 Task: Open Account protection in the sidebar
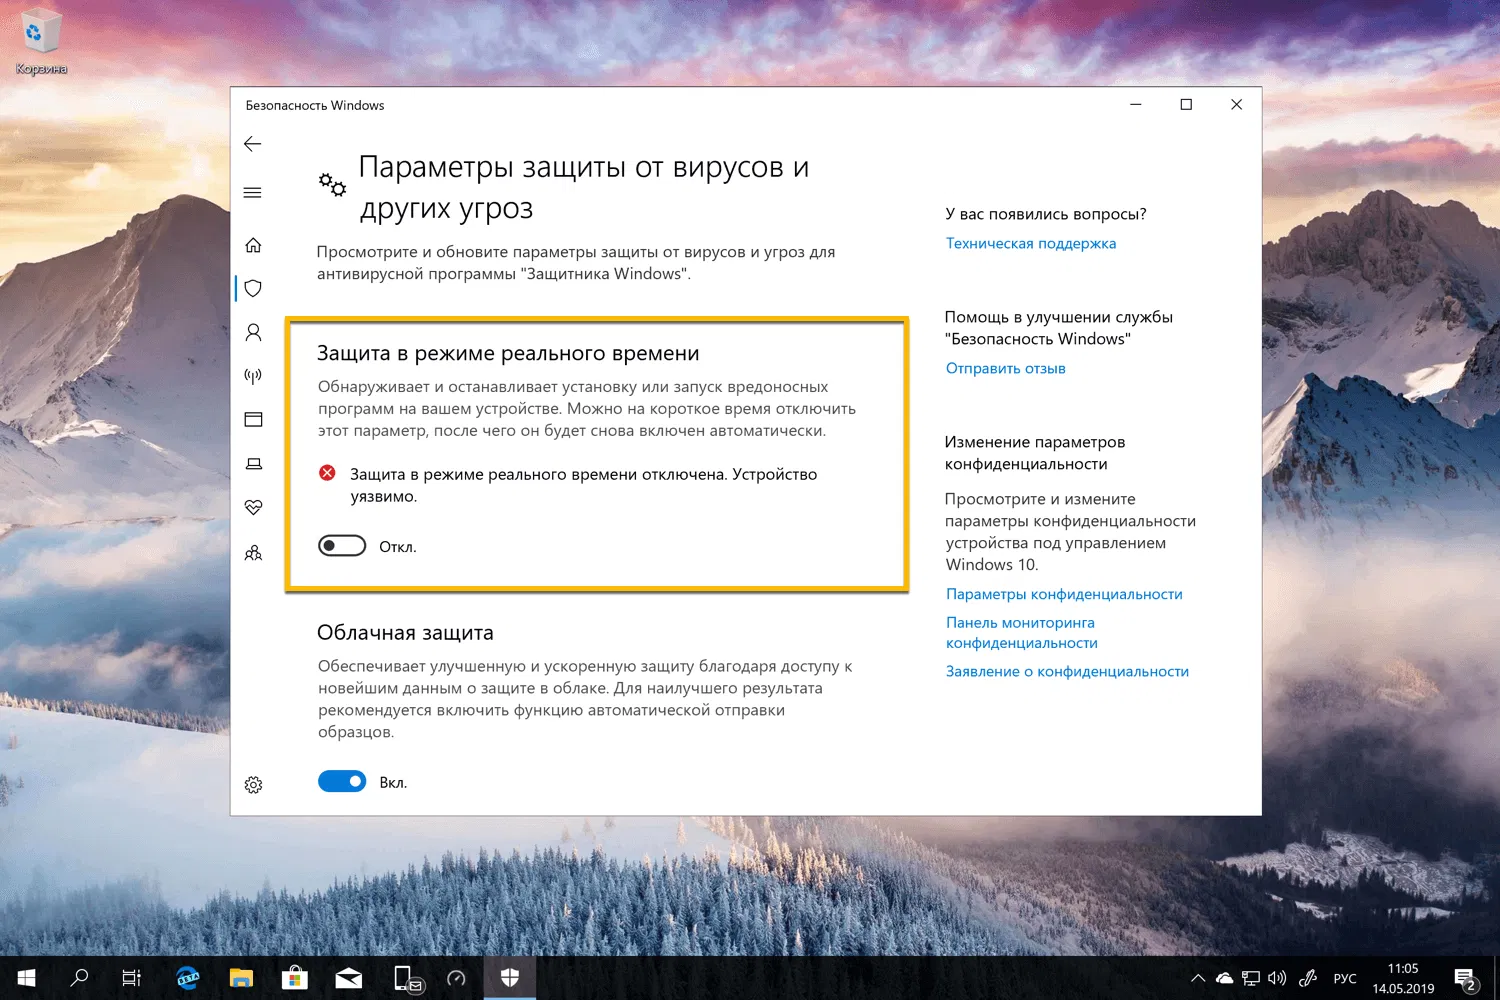253,332
